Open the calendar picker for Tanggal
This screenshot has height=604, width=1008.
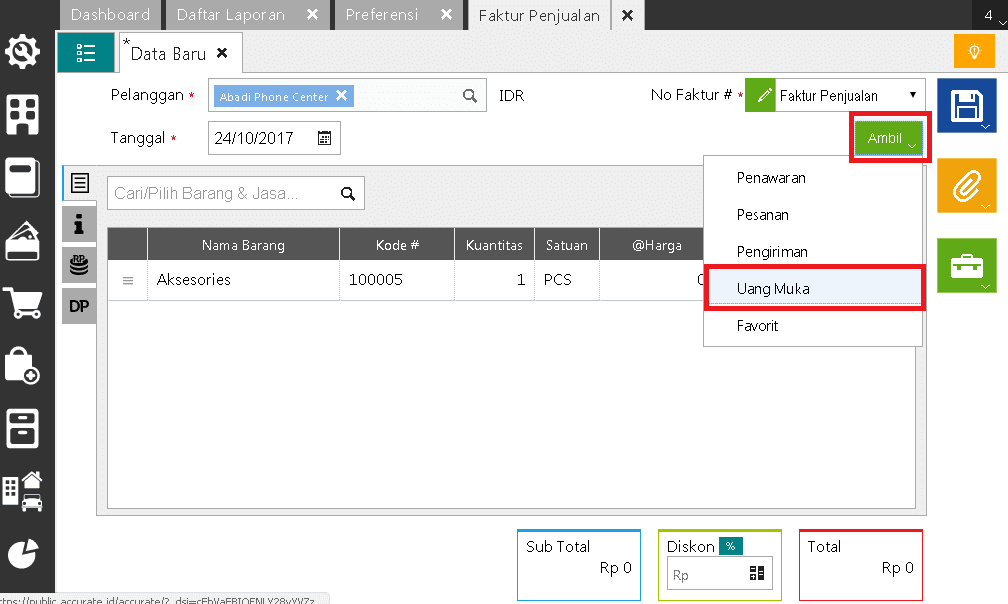tap(324, 138)
